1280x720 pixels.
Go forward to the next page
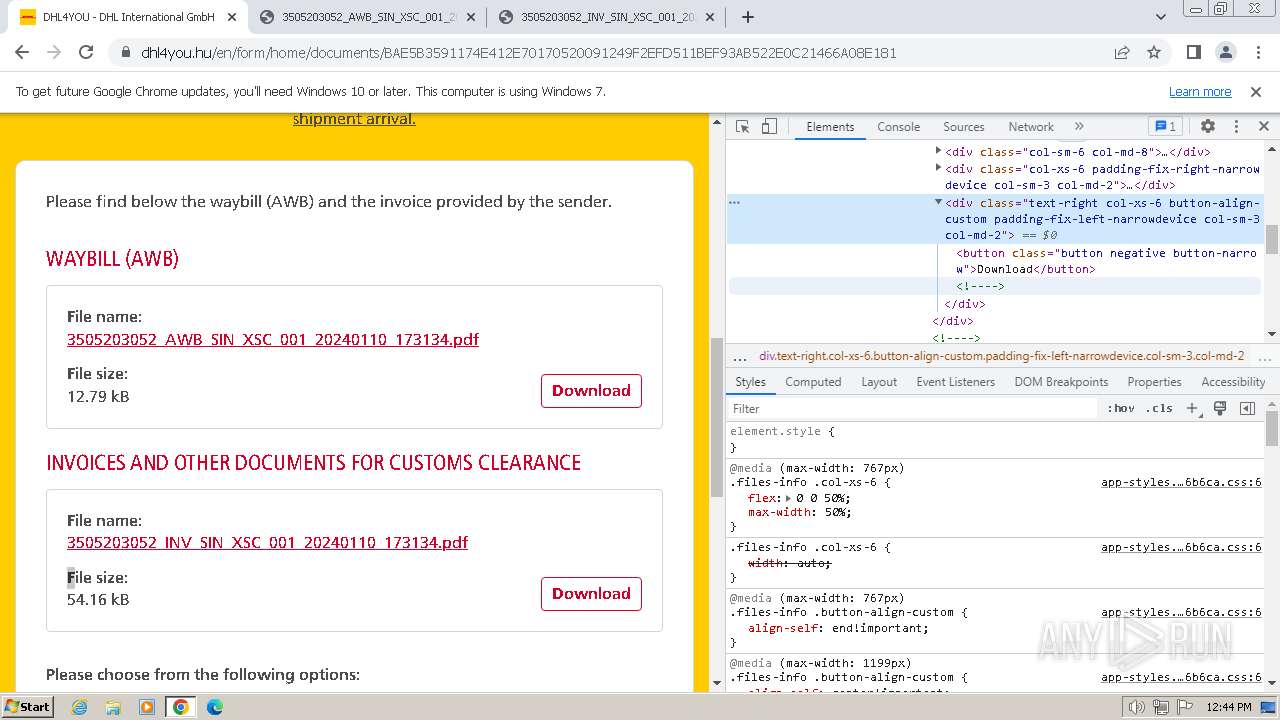tap(55, 53)
